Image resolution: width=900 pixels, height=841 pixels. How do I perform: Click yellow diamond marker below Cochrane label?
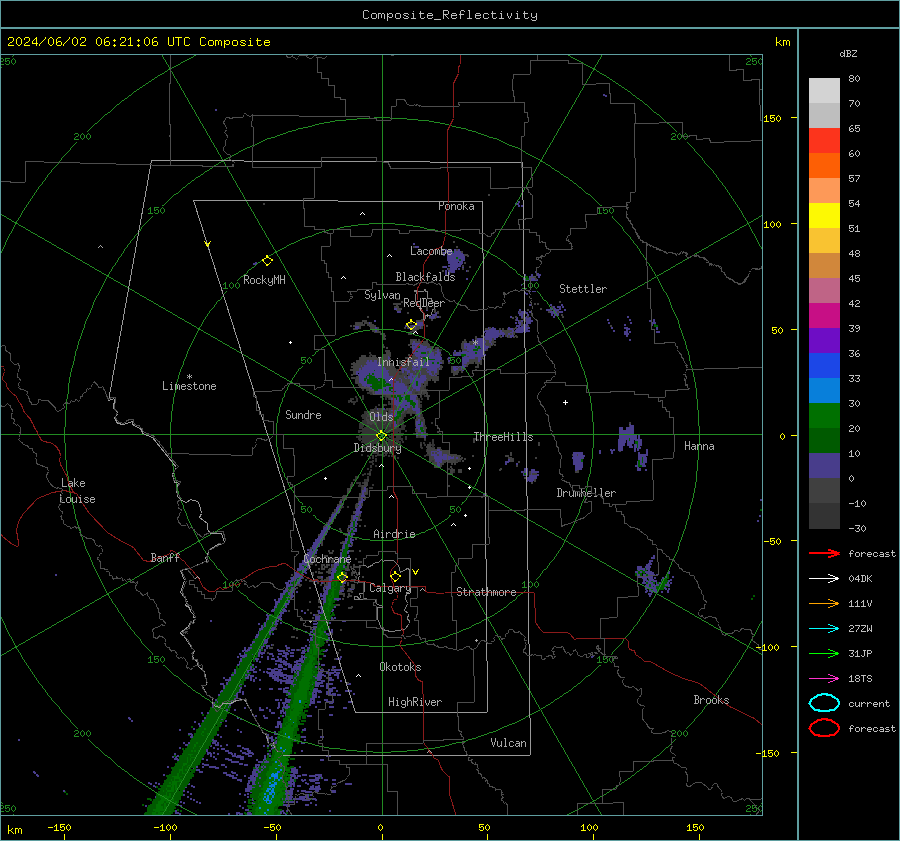342,577
